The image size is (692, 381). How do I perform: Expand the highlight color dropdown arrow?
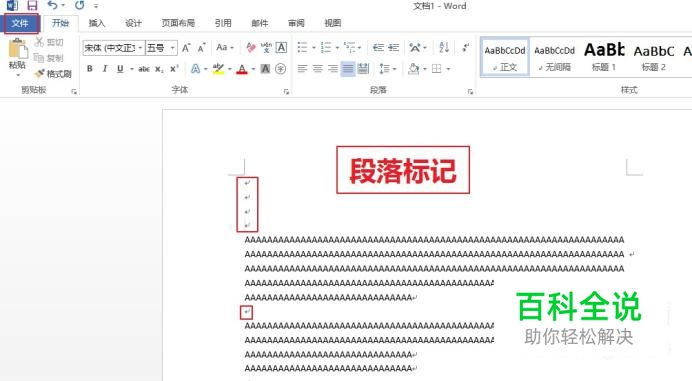click(229, 69)
